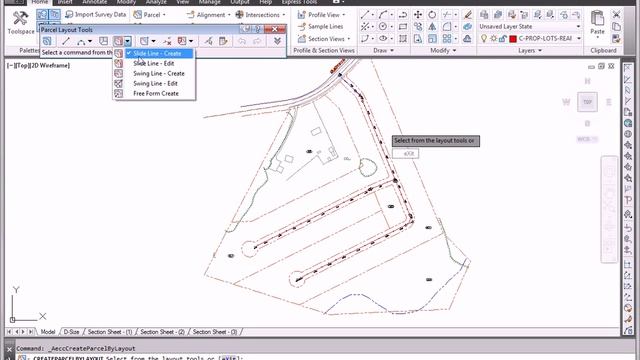Switch to Section Sheet - (1) tab
This screenshot has width=640, height=360.
click(110, 332)
